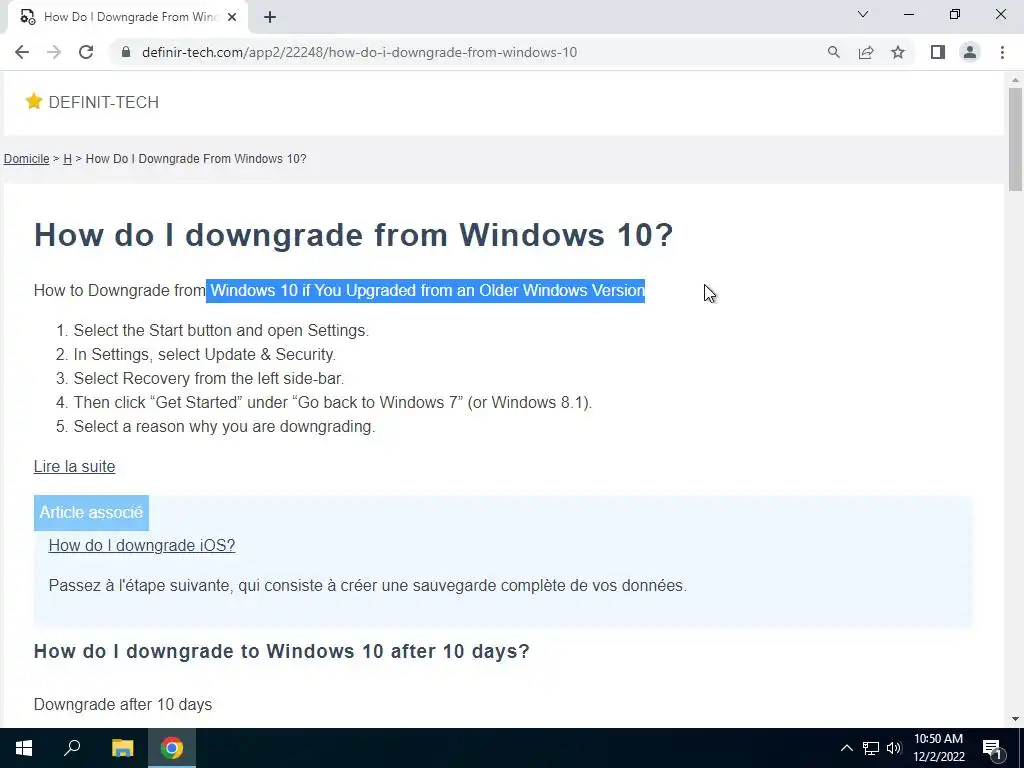
Task: Click the forward navigation arrow
Action: pyautogui.click(x=54, y=52)
